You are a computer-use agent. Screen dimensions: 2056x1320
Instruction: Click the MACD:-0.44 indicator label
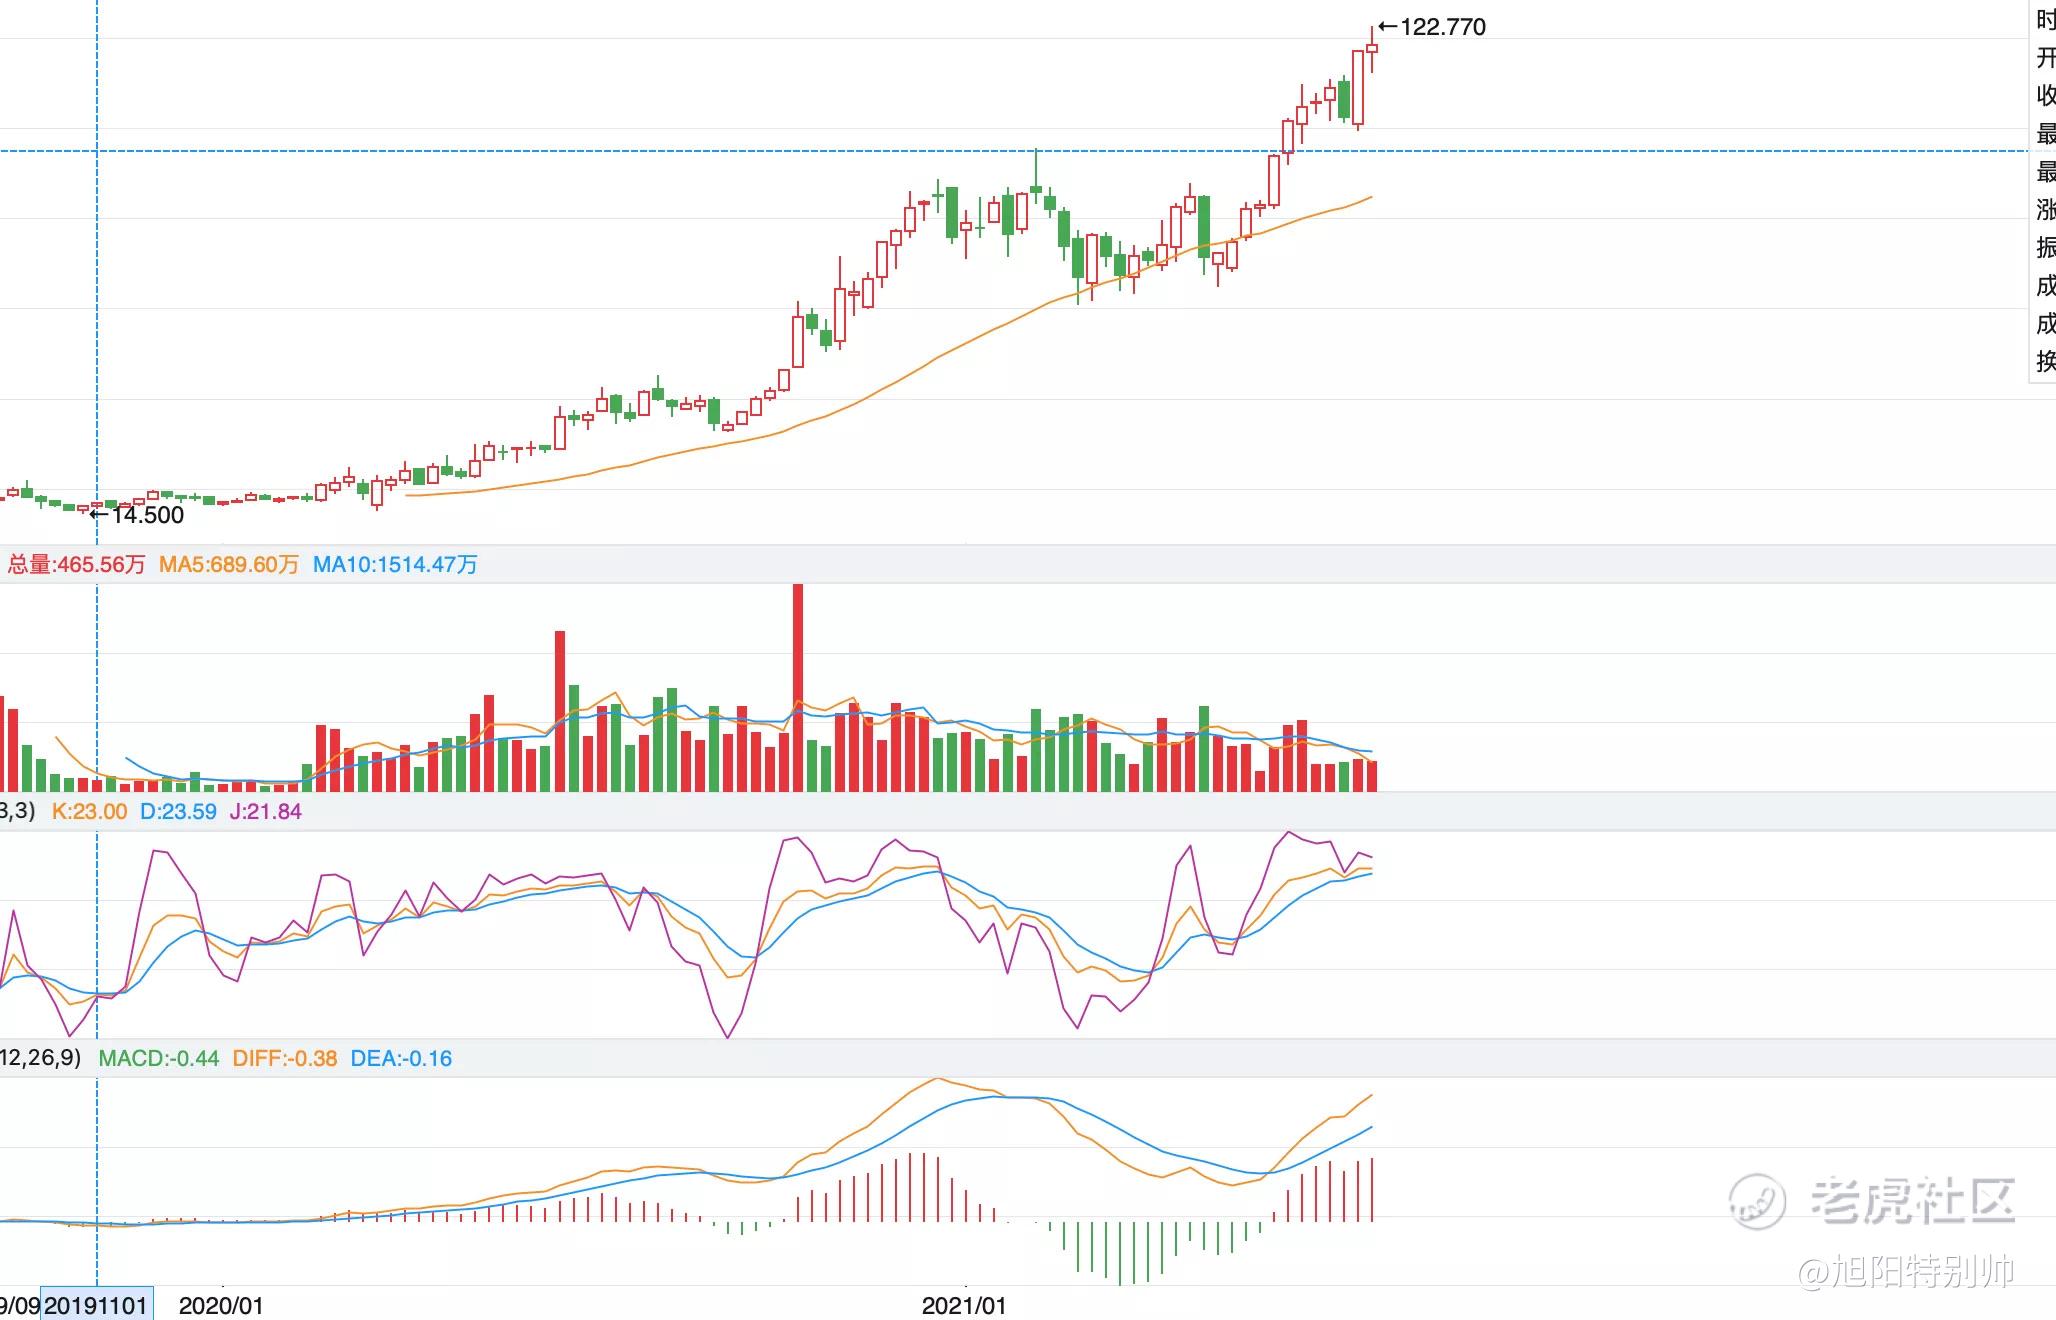click(x=158, y=1059)
